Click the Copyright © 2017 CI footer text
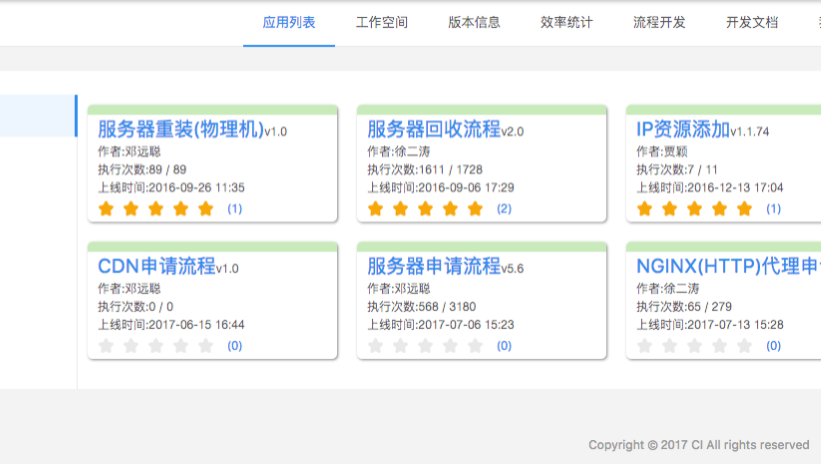The width and height of the screenshot is (821, 464). tap(698, 445)
